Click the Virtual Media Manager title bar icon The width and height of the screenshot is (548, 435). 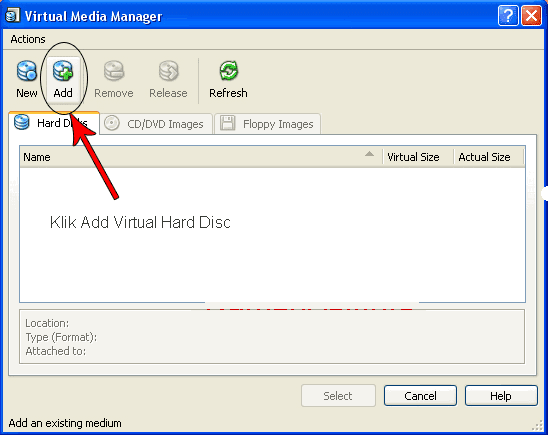click(12, 16)
